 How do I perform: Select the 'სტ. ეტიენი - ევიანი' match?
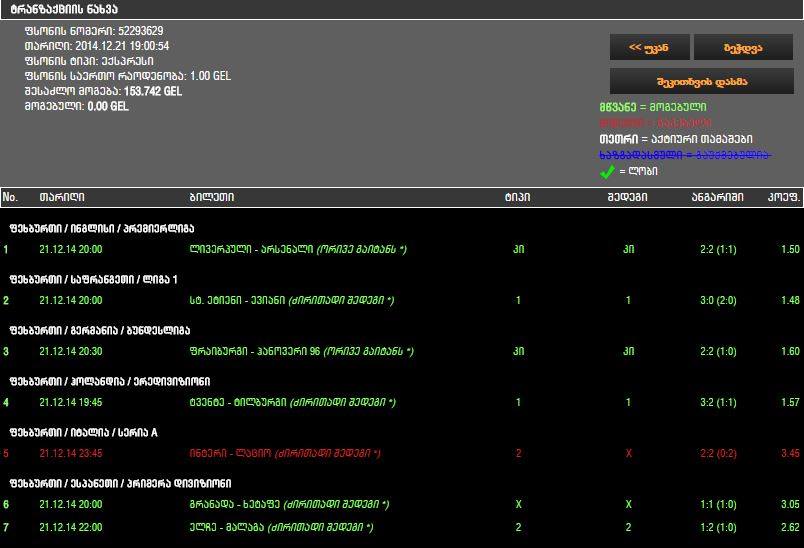coord(402,300)
